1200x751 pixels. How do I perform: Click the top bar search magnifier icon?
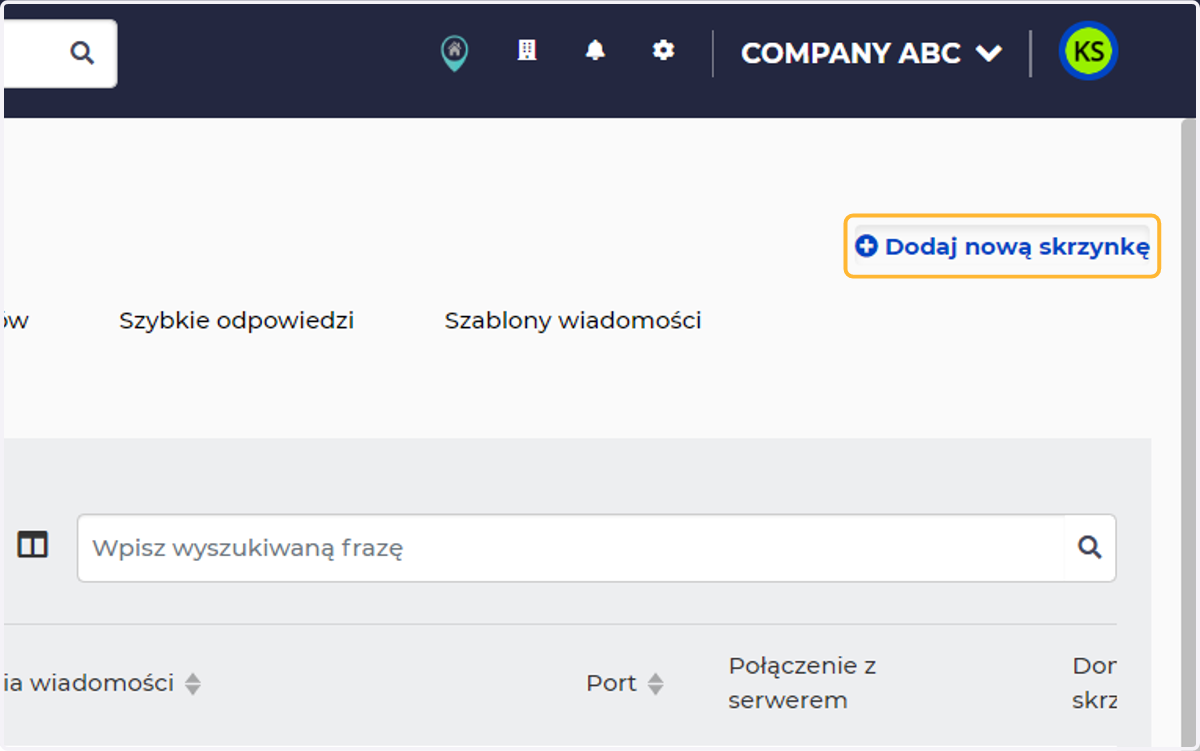(82, 52)
